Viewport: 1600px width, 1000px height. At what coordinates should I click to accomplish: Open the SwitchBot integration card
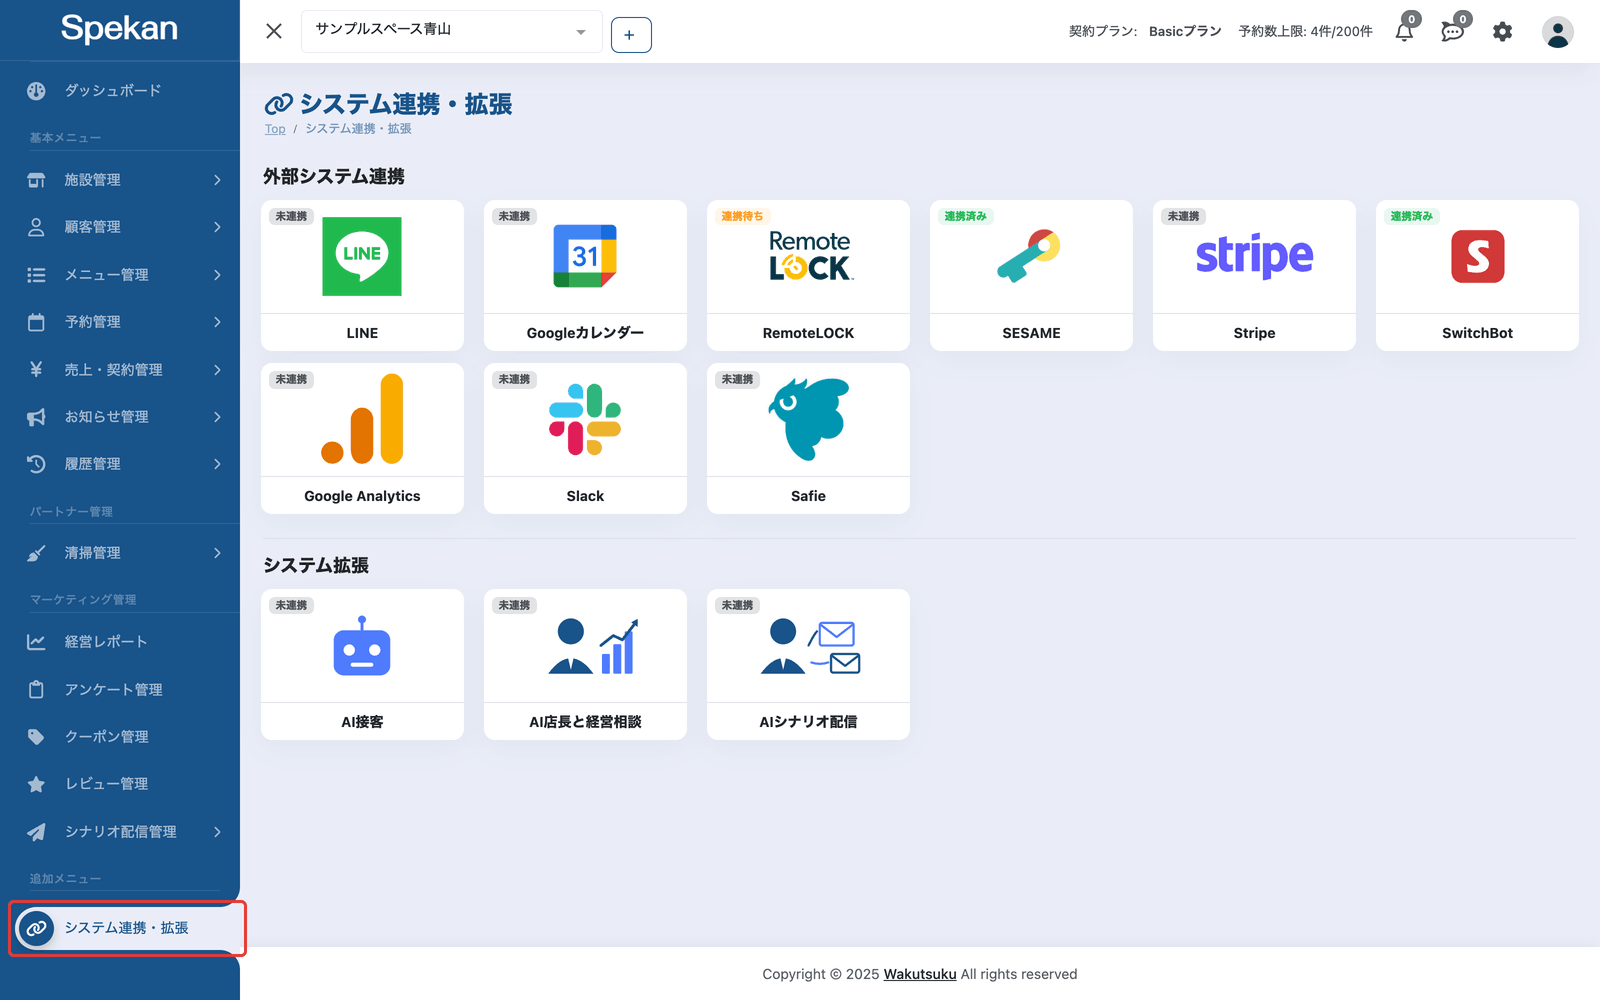click(x=1477, y=275)
